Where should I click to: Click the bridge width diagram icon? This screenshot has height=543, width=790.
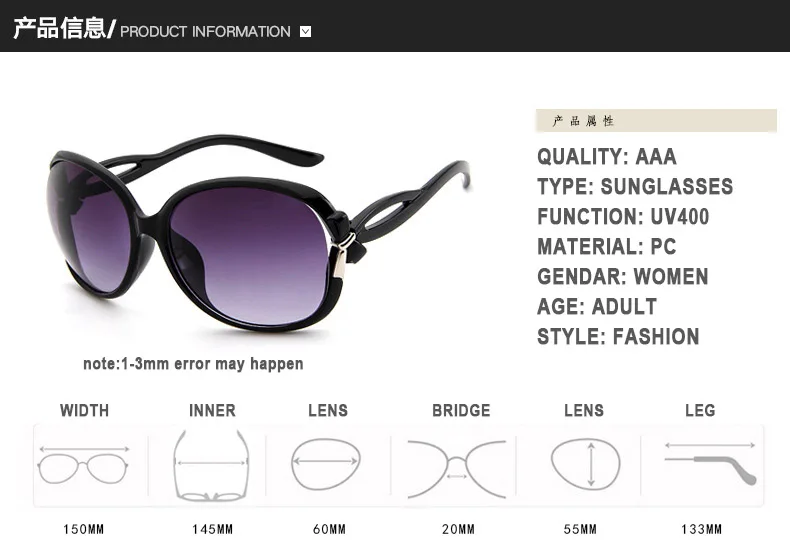(457, 469)
